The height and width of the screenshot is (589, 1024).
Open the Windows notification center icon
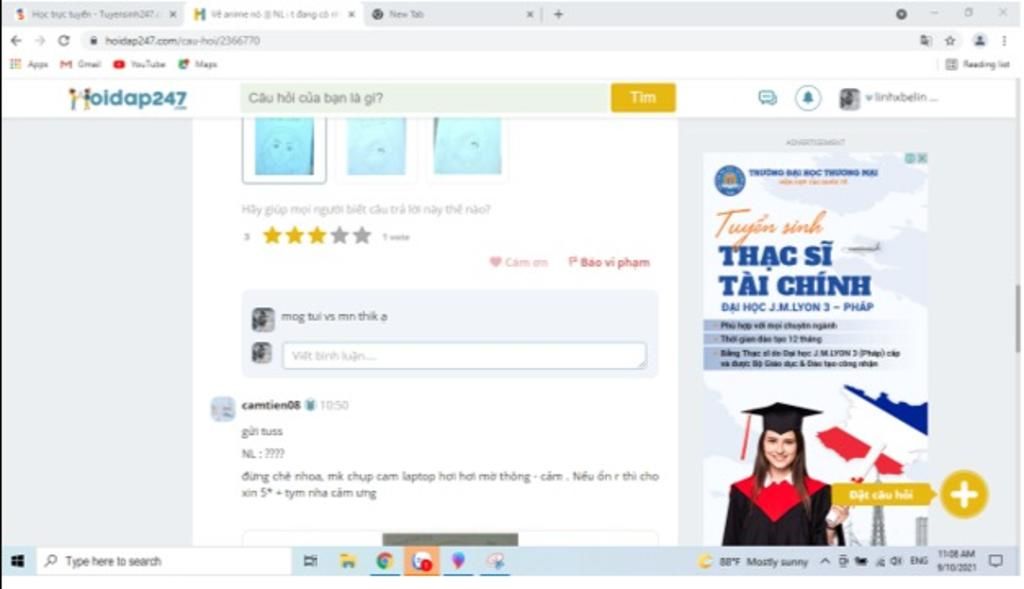[x=996, y=561]
